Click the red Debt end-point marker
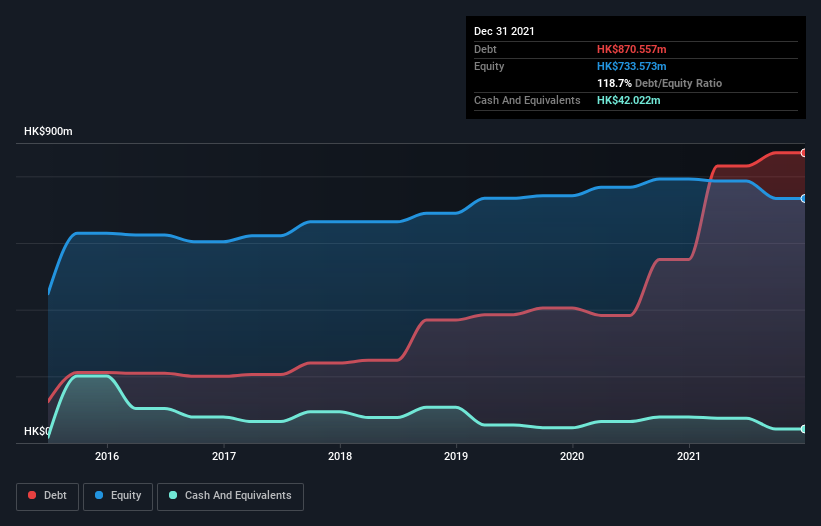Screen dimensions: 821x526 (804, 153)
